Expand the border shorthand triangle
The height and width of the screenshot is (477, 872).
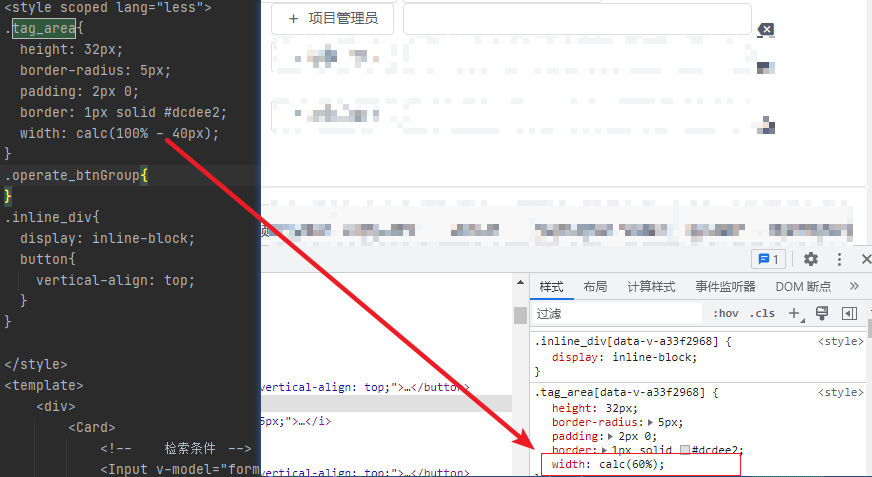pos(604,450)
